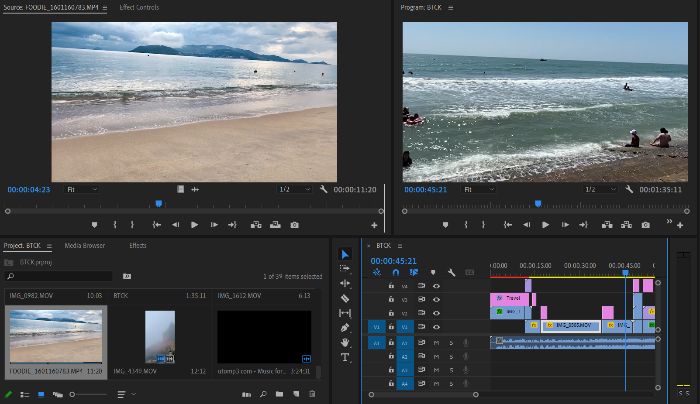Select the Type tool

pos(345,357)
